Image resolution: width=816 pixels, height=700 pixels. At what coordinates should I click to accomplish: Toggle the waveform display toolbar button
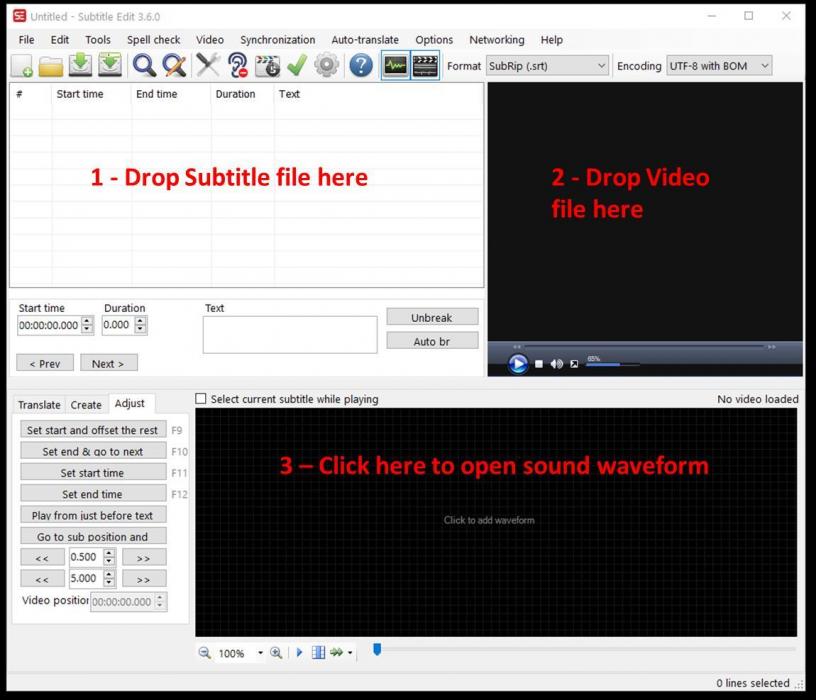tap(396, 66)
